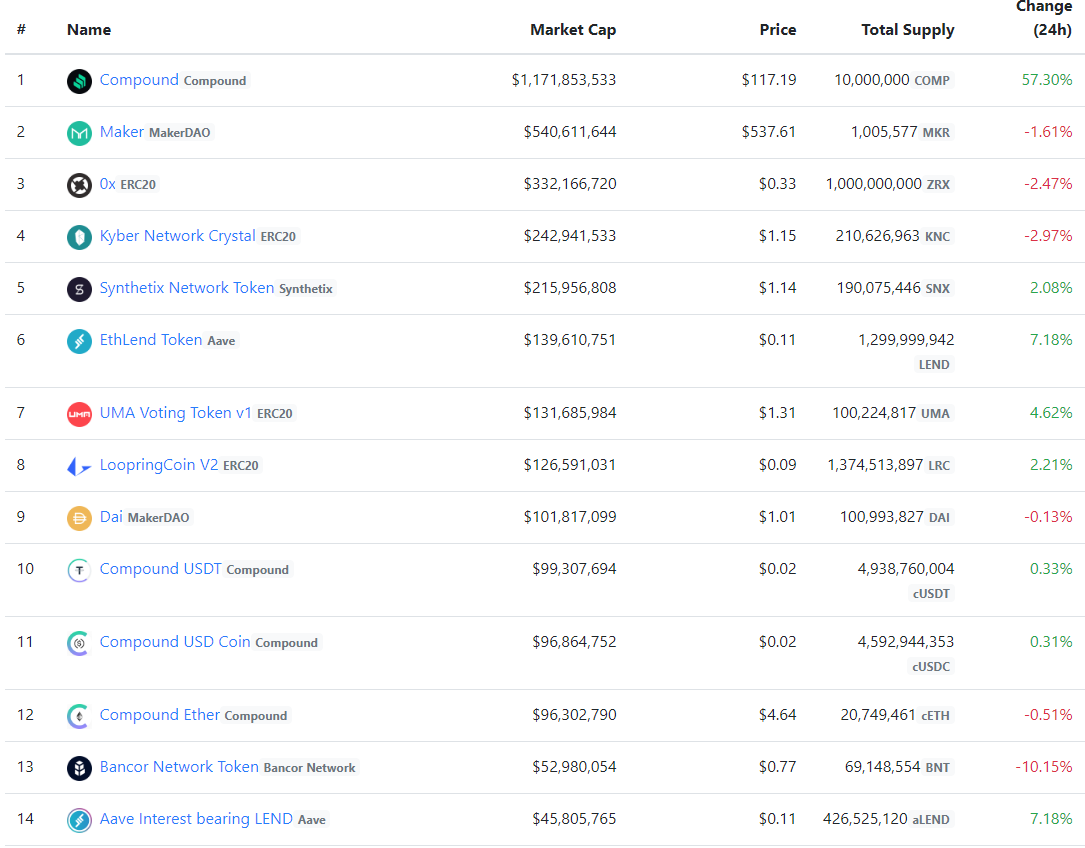Image resolution: width=1085 pixels, height=848 pixels.
Task: Open the Compound USDT link
Action: pyautogui.click(x=161, y=568)
